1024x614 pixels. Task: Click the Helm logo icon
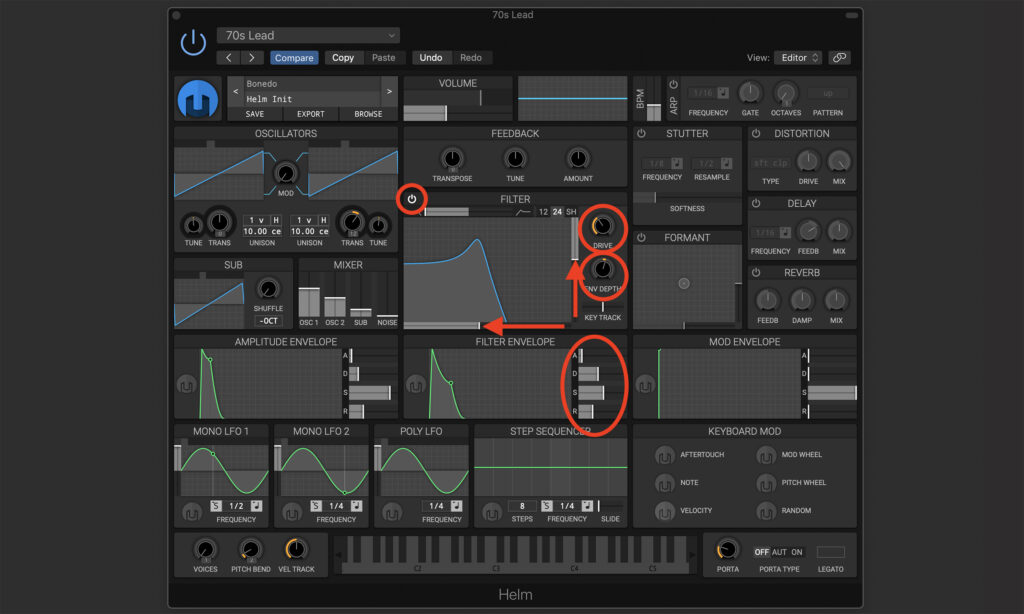[x=198, y=99]
